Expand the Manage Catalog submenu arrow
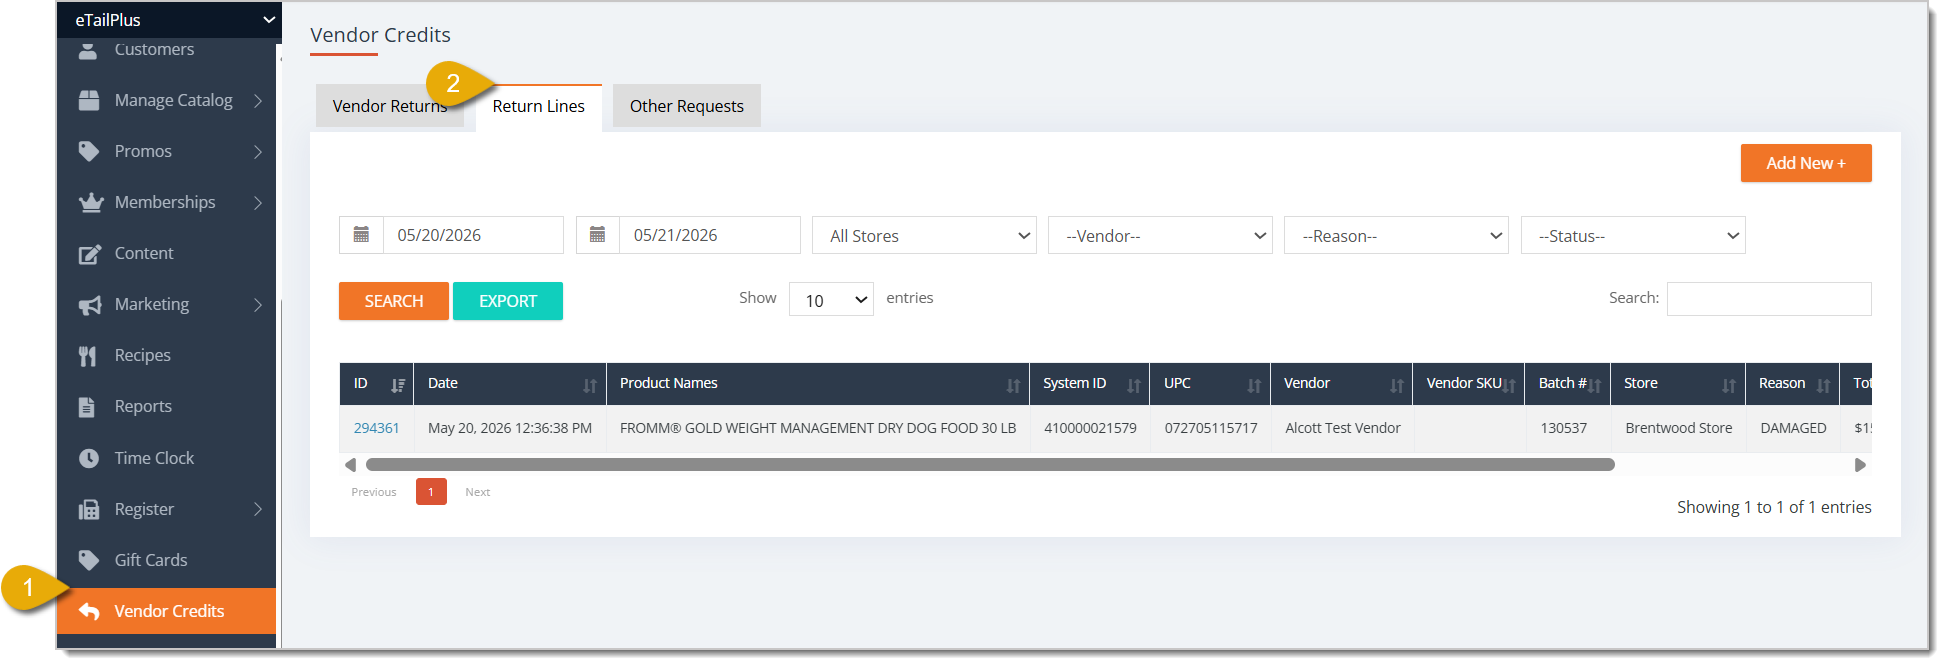The image size is (1944, 665). [258, 100]
